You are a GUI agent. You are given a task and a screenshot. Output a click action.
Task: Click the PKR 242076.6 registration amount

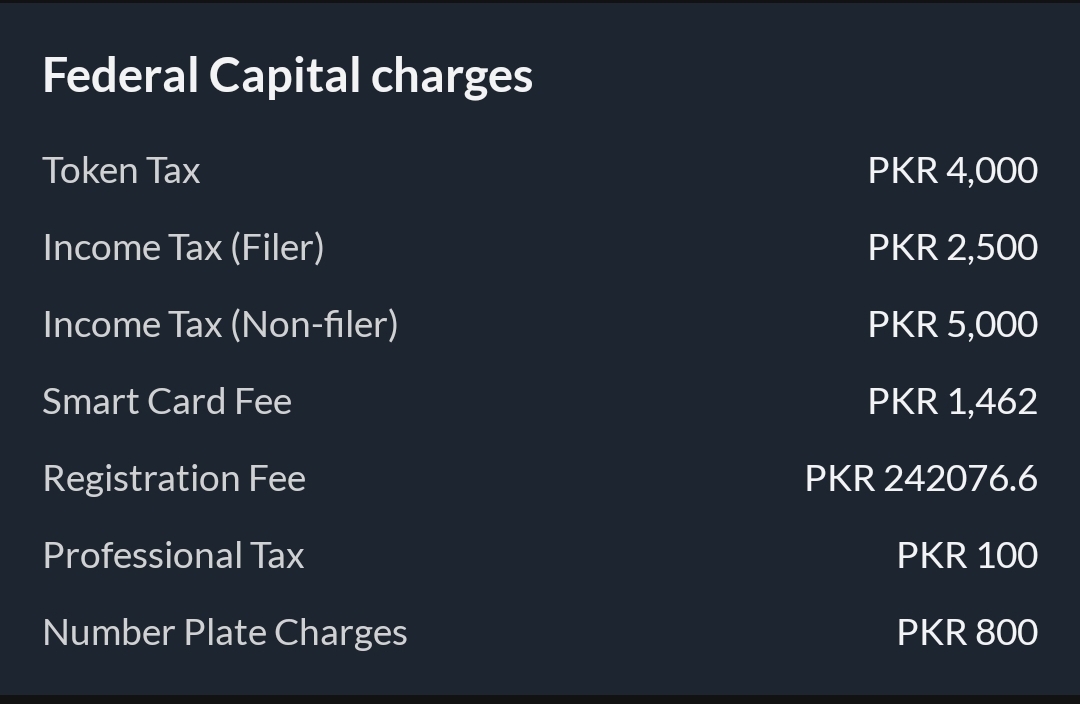point(921,479)
